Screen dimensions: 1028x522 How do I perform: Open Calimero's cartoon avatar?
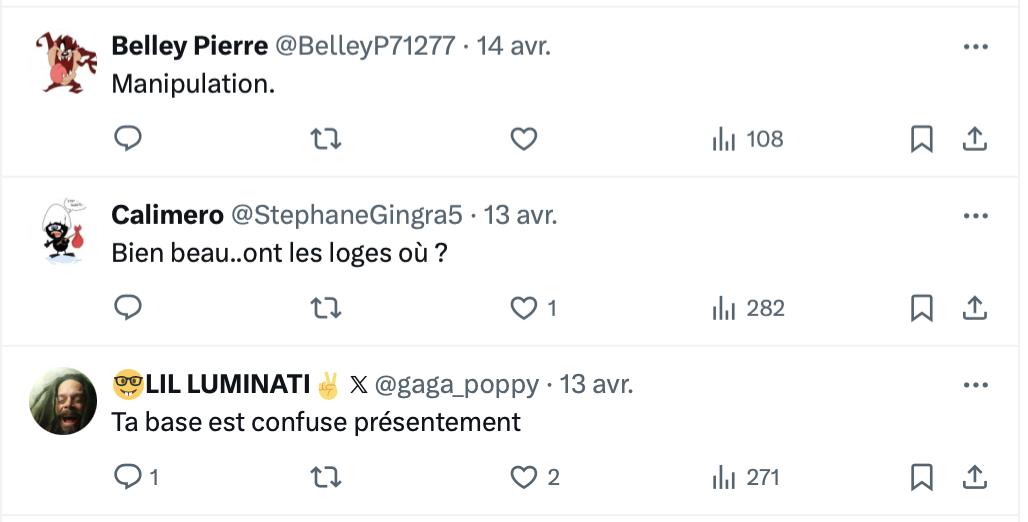tap(63, 231)
